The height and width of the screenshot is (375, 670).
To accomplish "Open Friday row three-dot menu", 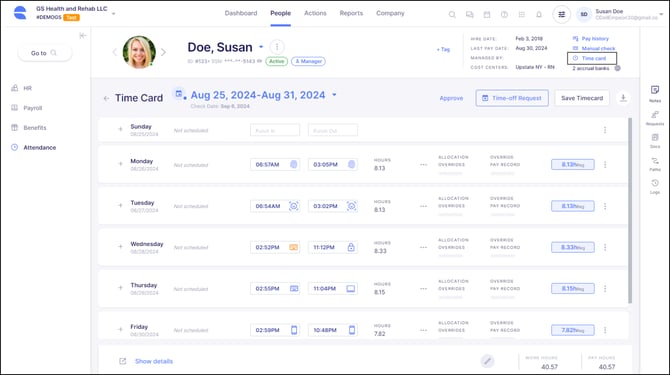I will [605, 330].
